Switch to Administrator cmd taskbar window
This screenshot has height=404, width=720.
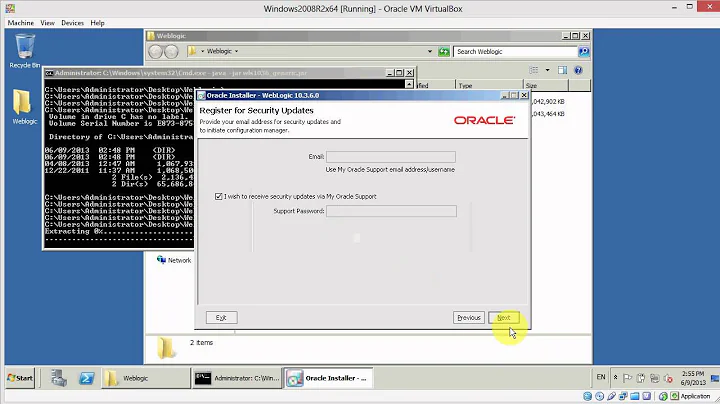pos(237,378)
